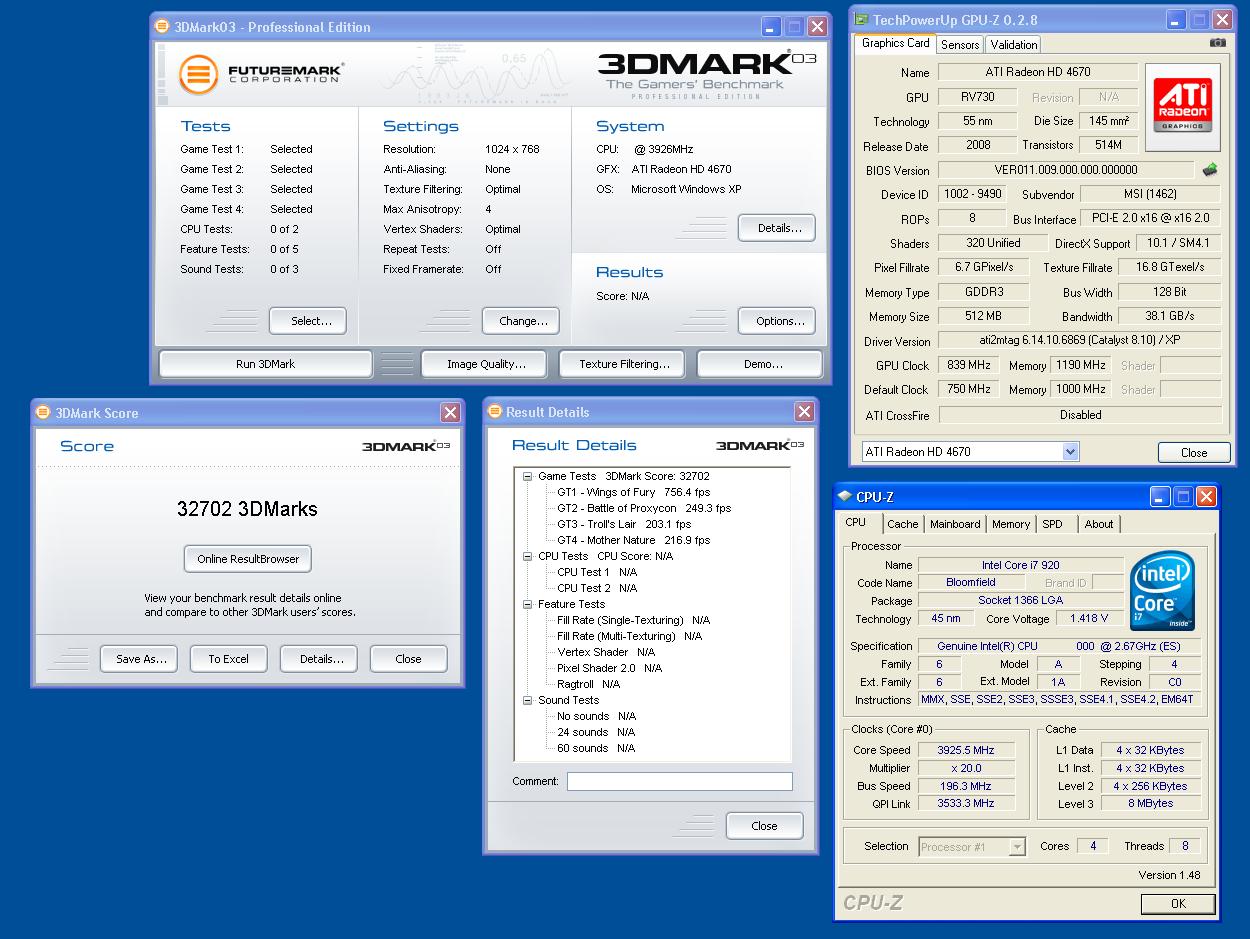Click the CPU-Z title bar icon

(x=846, y=497)
